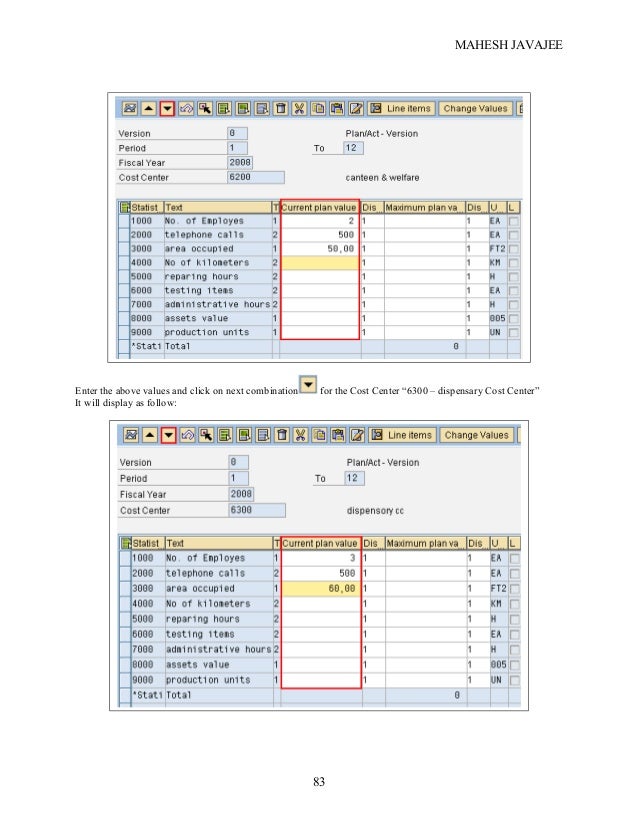This screenshot has height=826, width=638.
Task: Click Maximum plan va column header in 6300 screen
Action: (426, 543)
